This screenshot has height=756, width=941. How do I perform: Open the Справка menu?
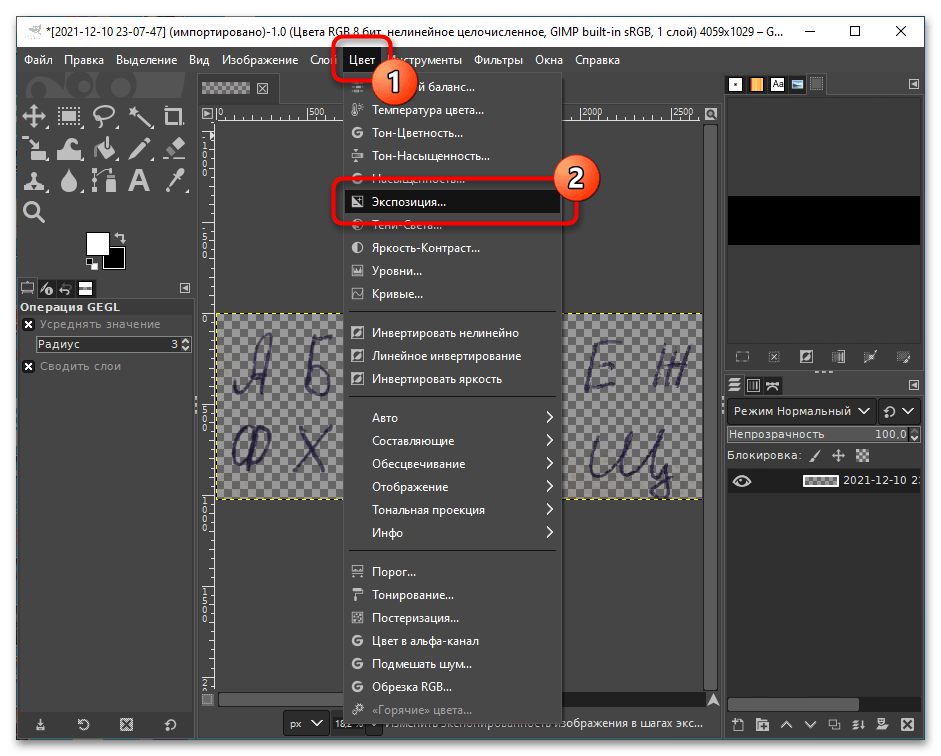coord(597,60)
